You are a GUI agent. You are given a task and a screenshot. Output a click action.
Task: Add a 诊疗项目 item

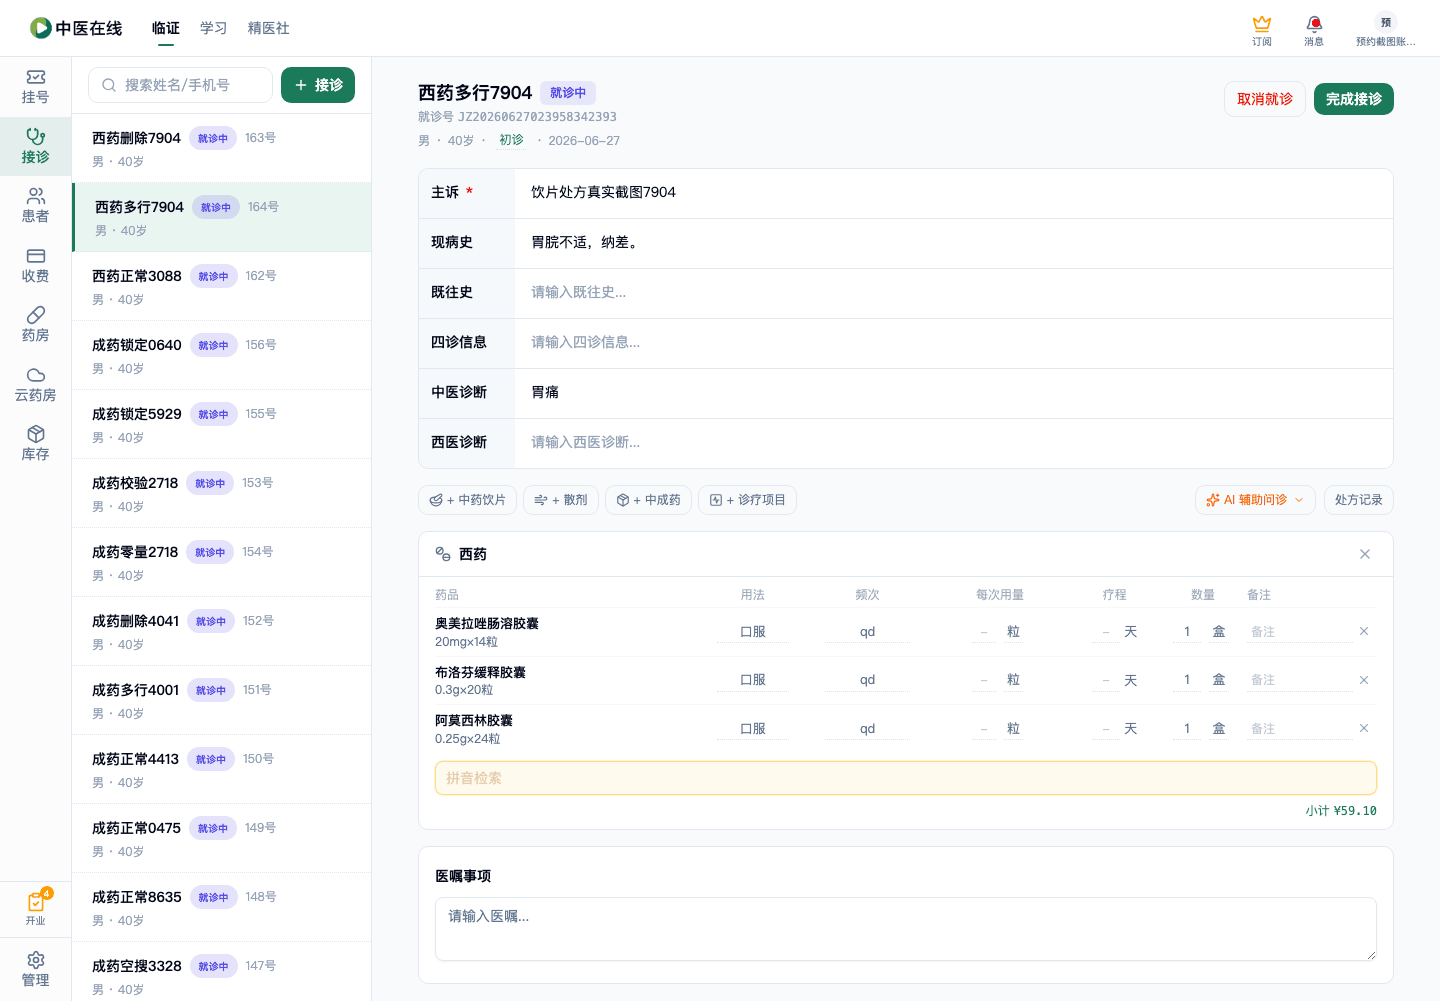pyautogui.click(x=747, y=500)
